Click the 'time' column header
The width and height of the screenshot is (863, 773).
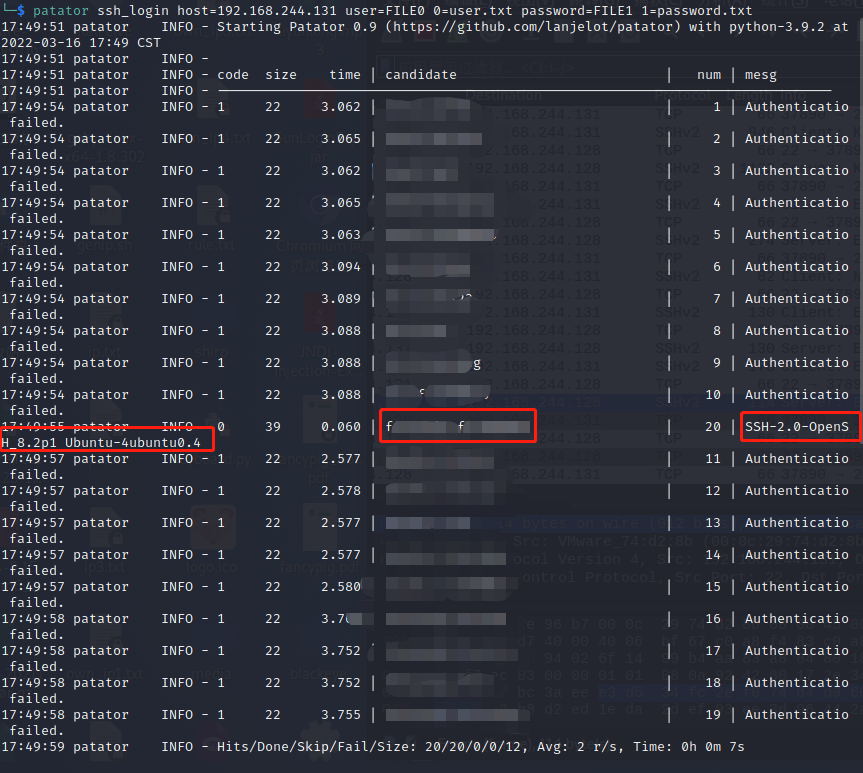pyautogui.click(x=345, y=75)
